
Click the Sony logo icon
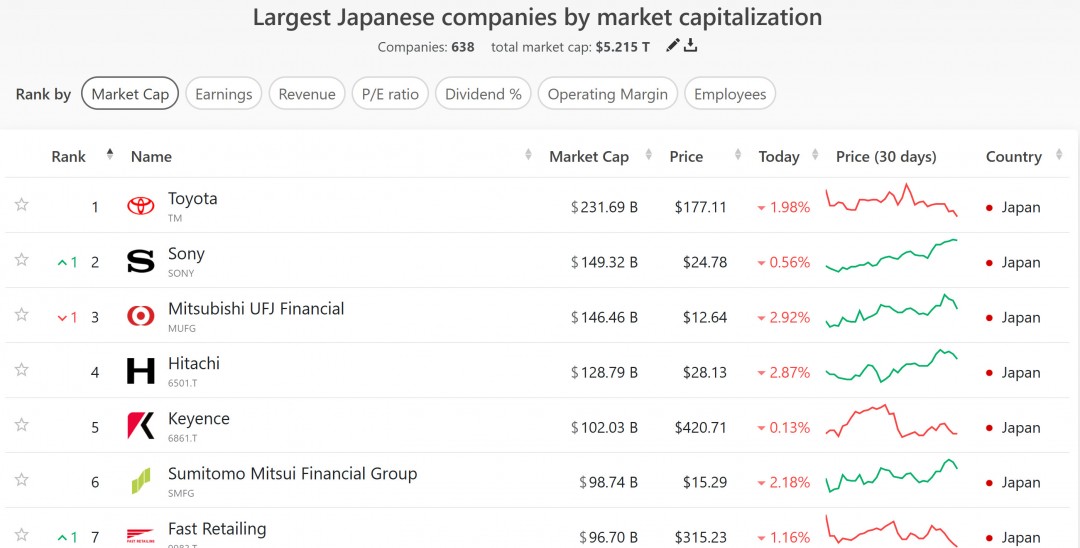[x=141, y=262]
